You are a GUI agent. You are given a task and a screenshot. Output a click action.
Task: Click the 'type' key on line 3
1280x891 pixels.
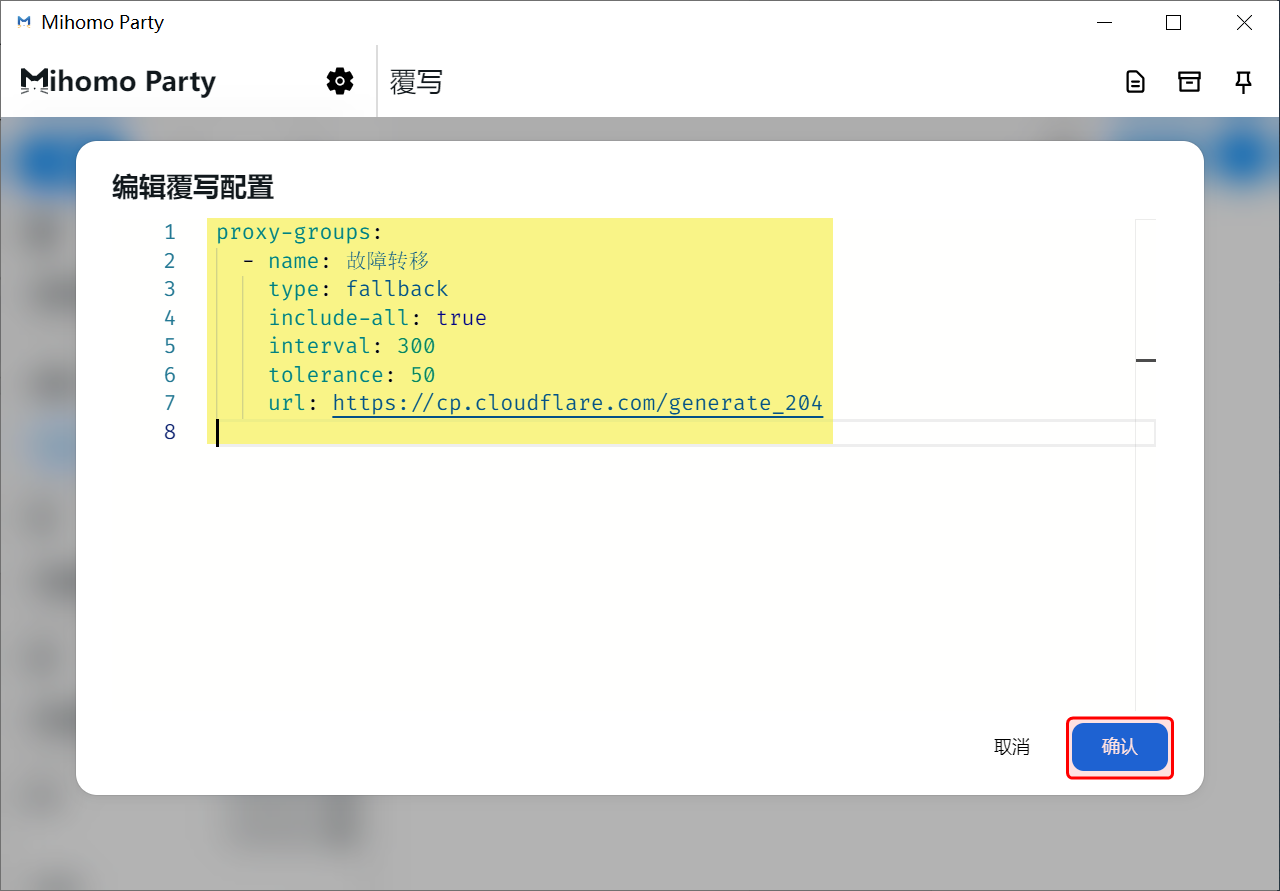(293, 289)
